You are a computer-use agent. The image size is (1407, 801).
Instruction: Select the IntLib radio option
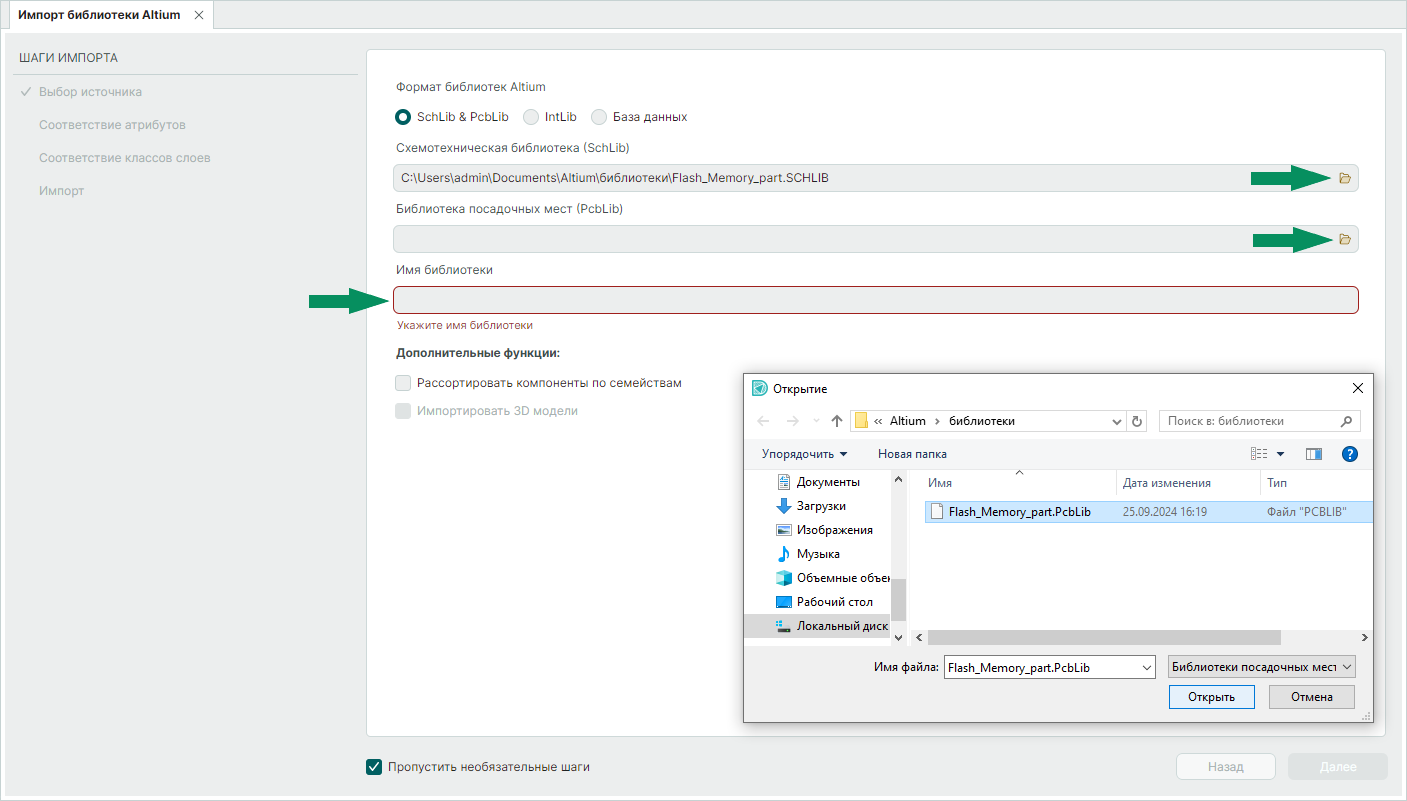point(532,117)
